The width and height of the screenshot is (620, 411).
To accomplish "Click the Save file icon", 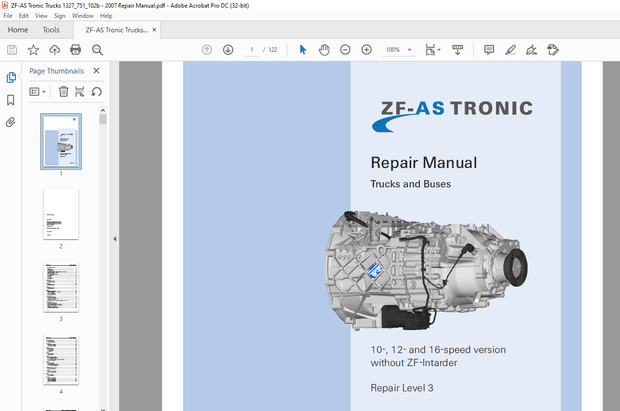I will [x=12, y=50].
